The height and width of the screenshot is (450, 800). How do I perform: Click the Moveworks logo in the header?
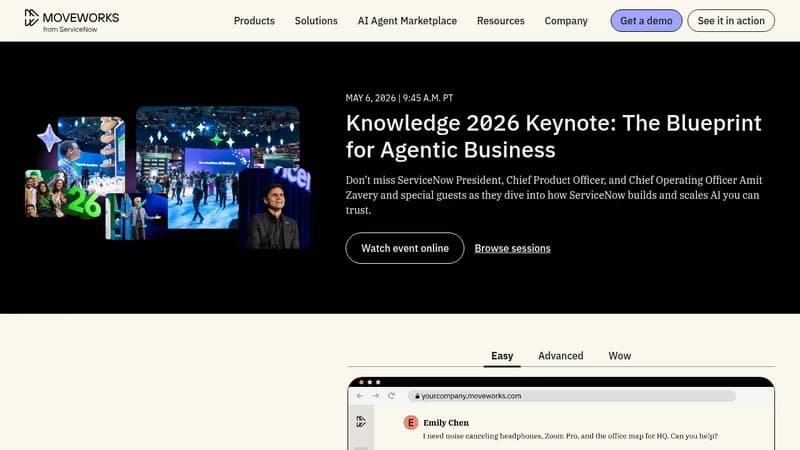71,20
